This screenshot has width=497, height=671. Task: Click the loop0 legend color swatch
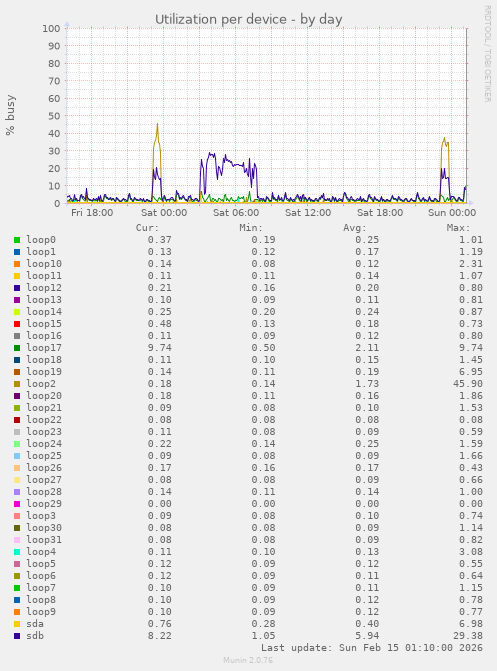[x=17, y=240]
